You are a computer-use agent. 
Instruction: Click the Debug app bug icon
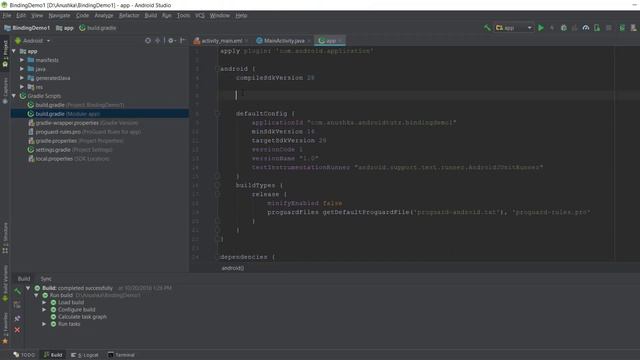tap(564, 28)
